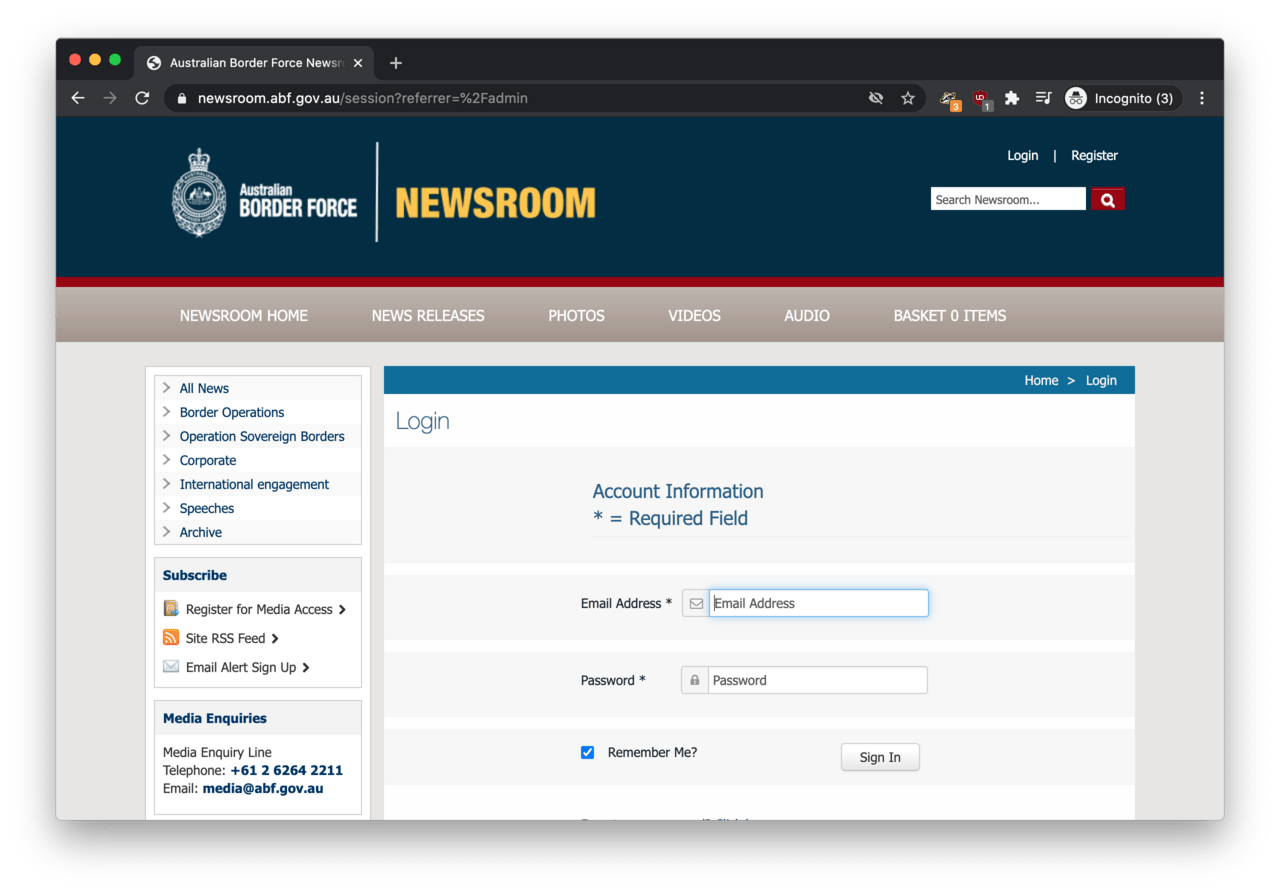The height and width of the screenshot is (894, 1280).
Task: Open the Operation Sovereign Borders link
Action: [x=262, y=436]
